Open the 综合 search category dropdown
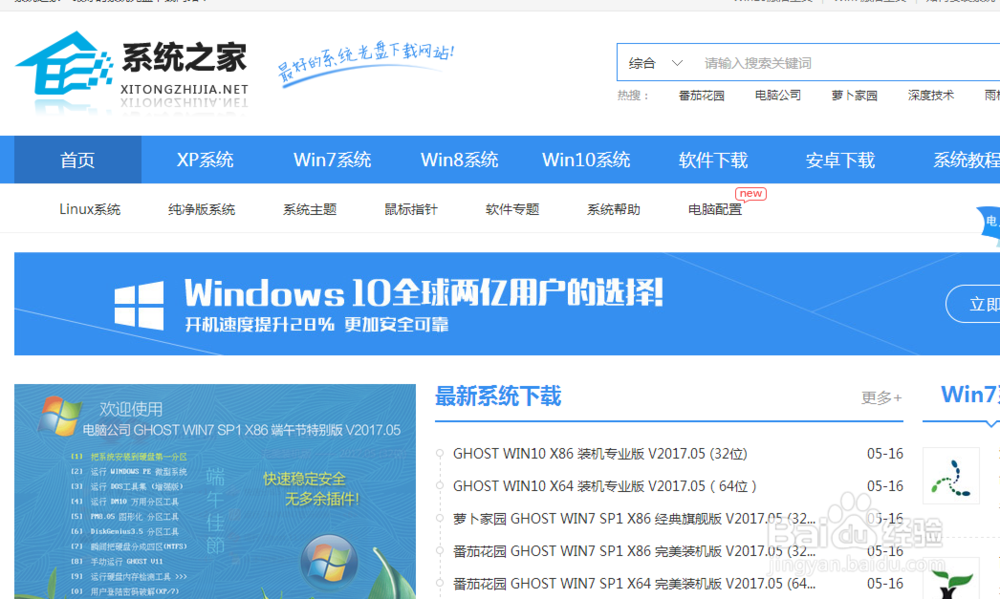Viewport: 1000px width, 599px height. coord(655,63)
